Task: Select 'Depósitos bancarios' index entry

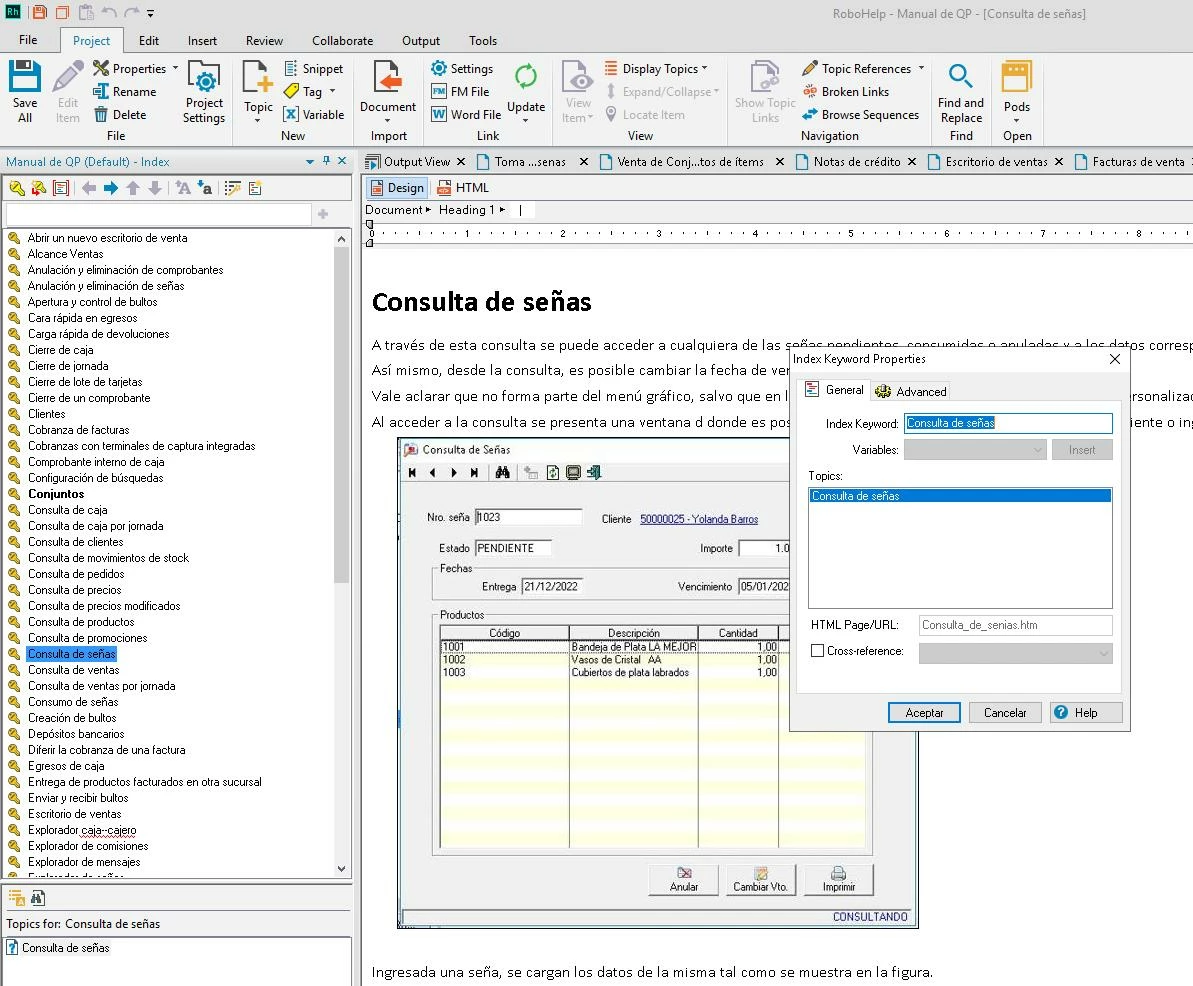Action: [76, 733]
